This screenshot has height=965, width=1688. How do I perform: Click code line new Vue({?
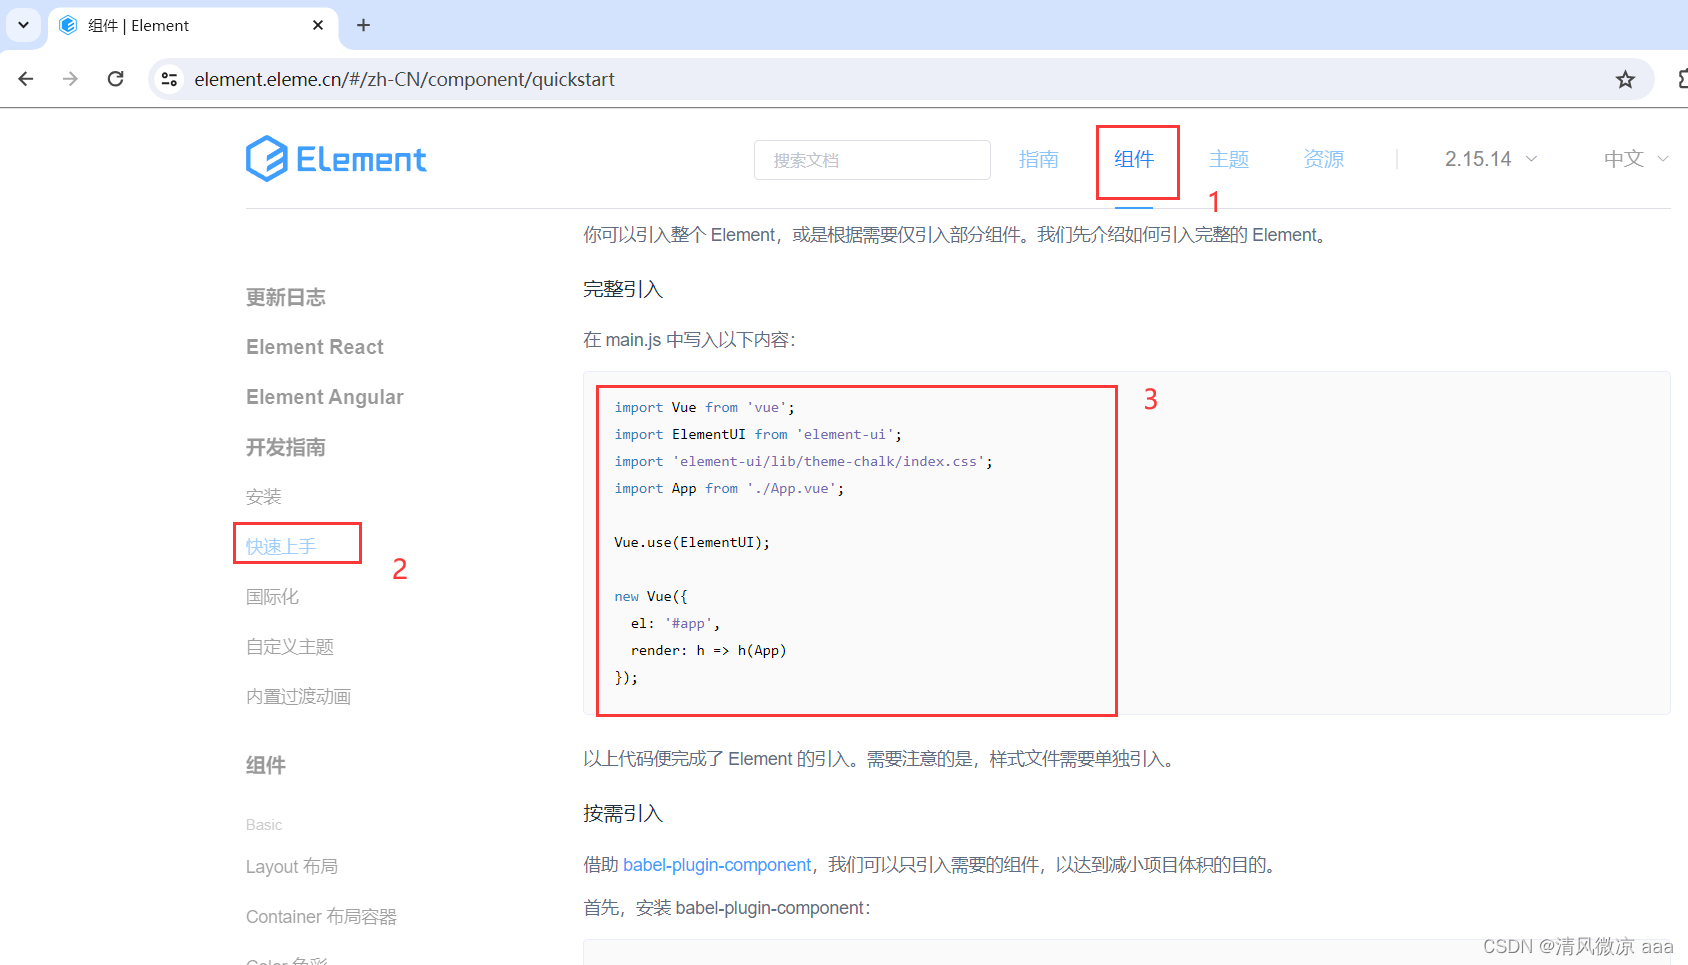tap(651, 596)
